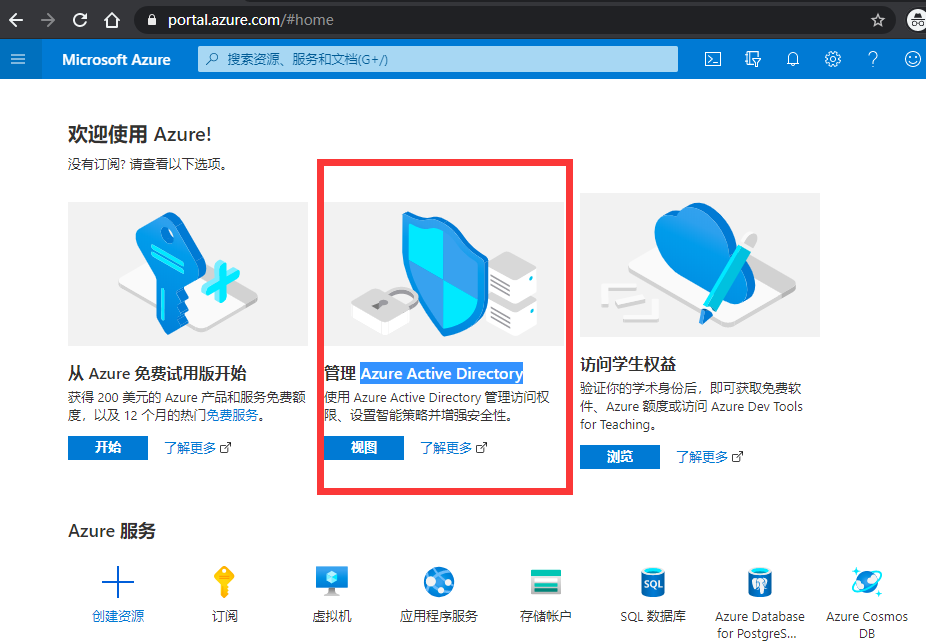Viewport: 926px width, 644px height.
Task: Click the address bar URL
Action: [x=250, y=20]
